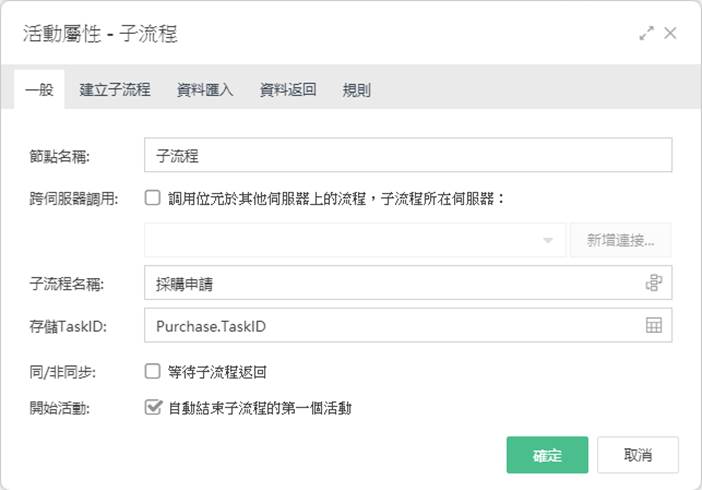Click the 子流程名稱 input showing 採購申請

(x=408, y=283)
